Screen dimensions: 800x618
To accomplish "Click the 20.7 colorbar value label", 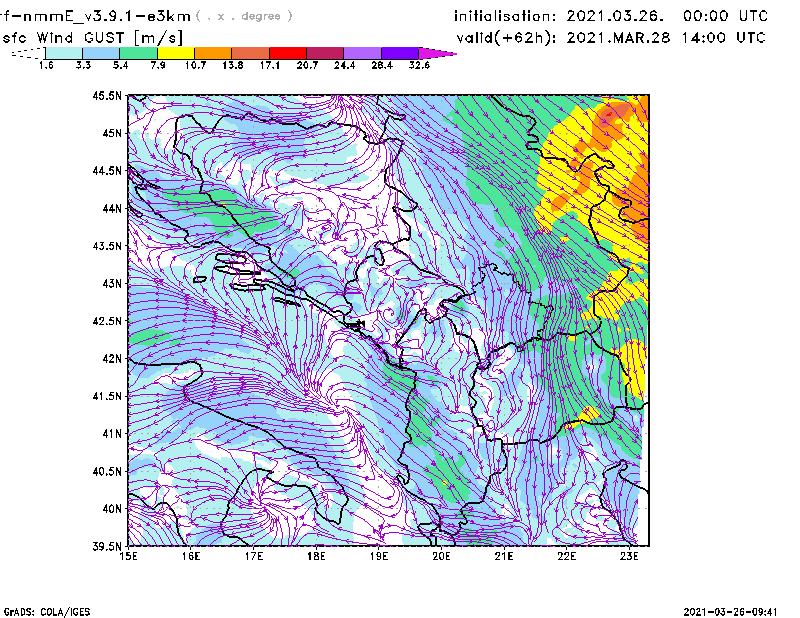I will coord(307,65).
